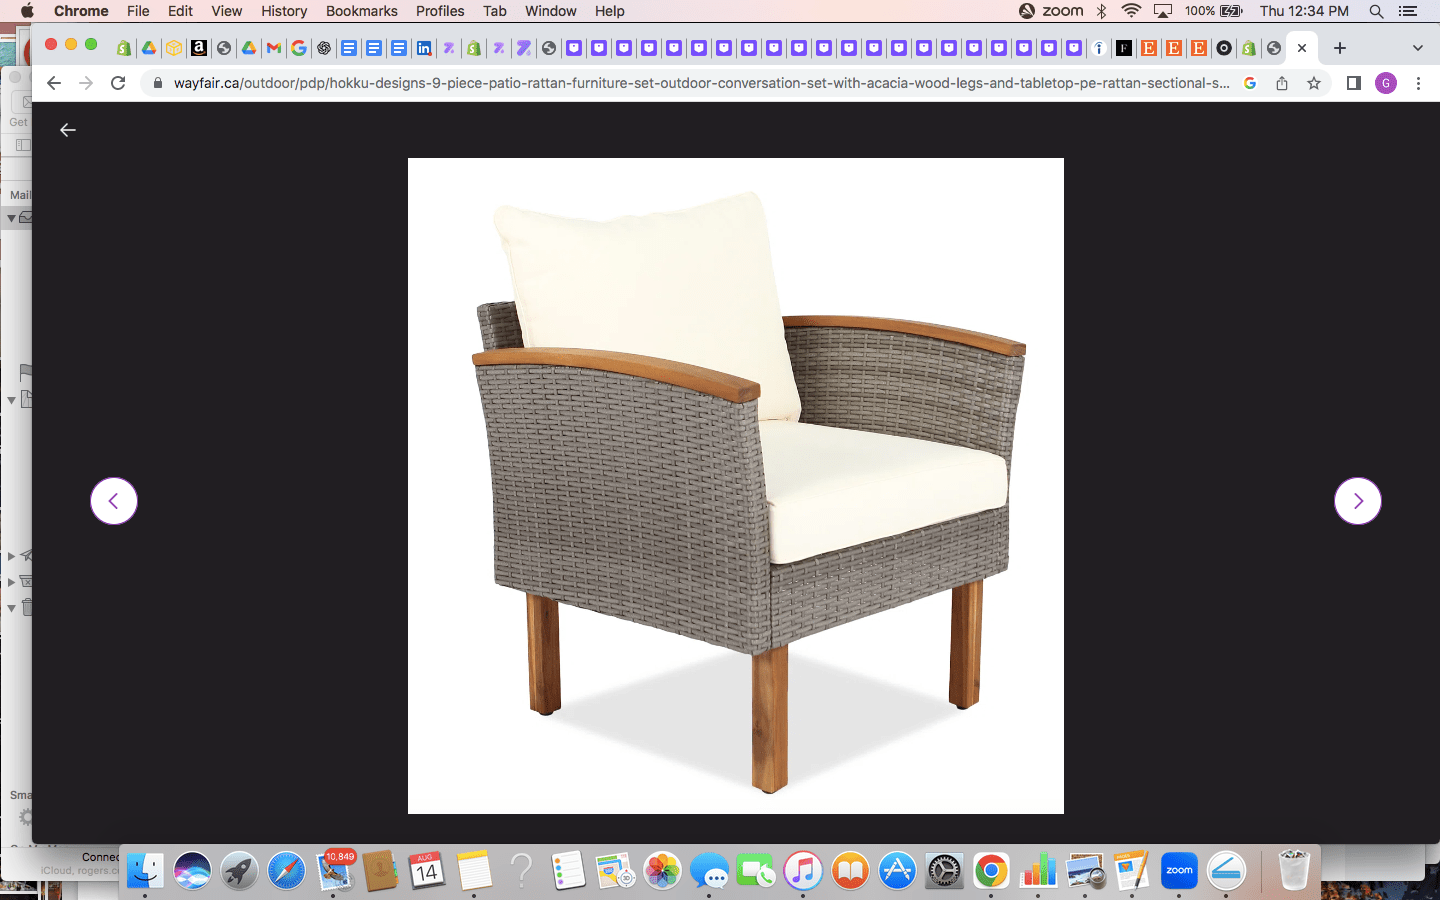
Task: Switch to the LinkedIn tab
Action: pyautogui.click(x=424, y=48)
